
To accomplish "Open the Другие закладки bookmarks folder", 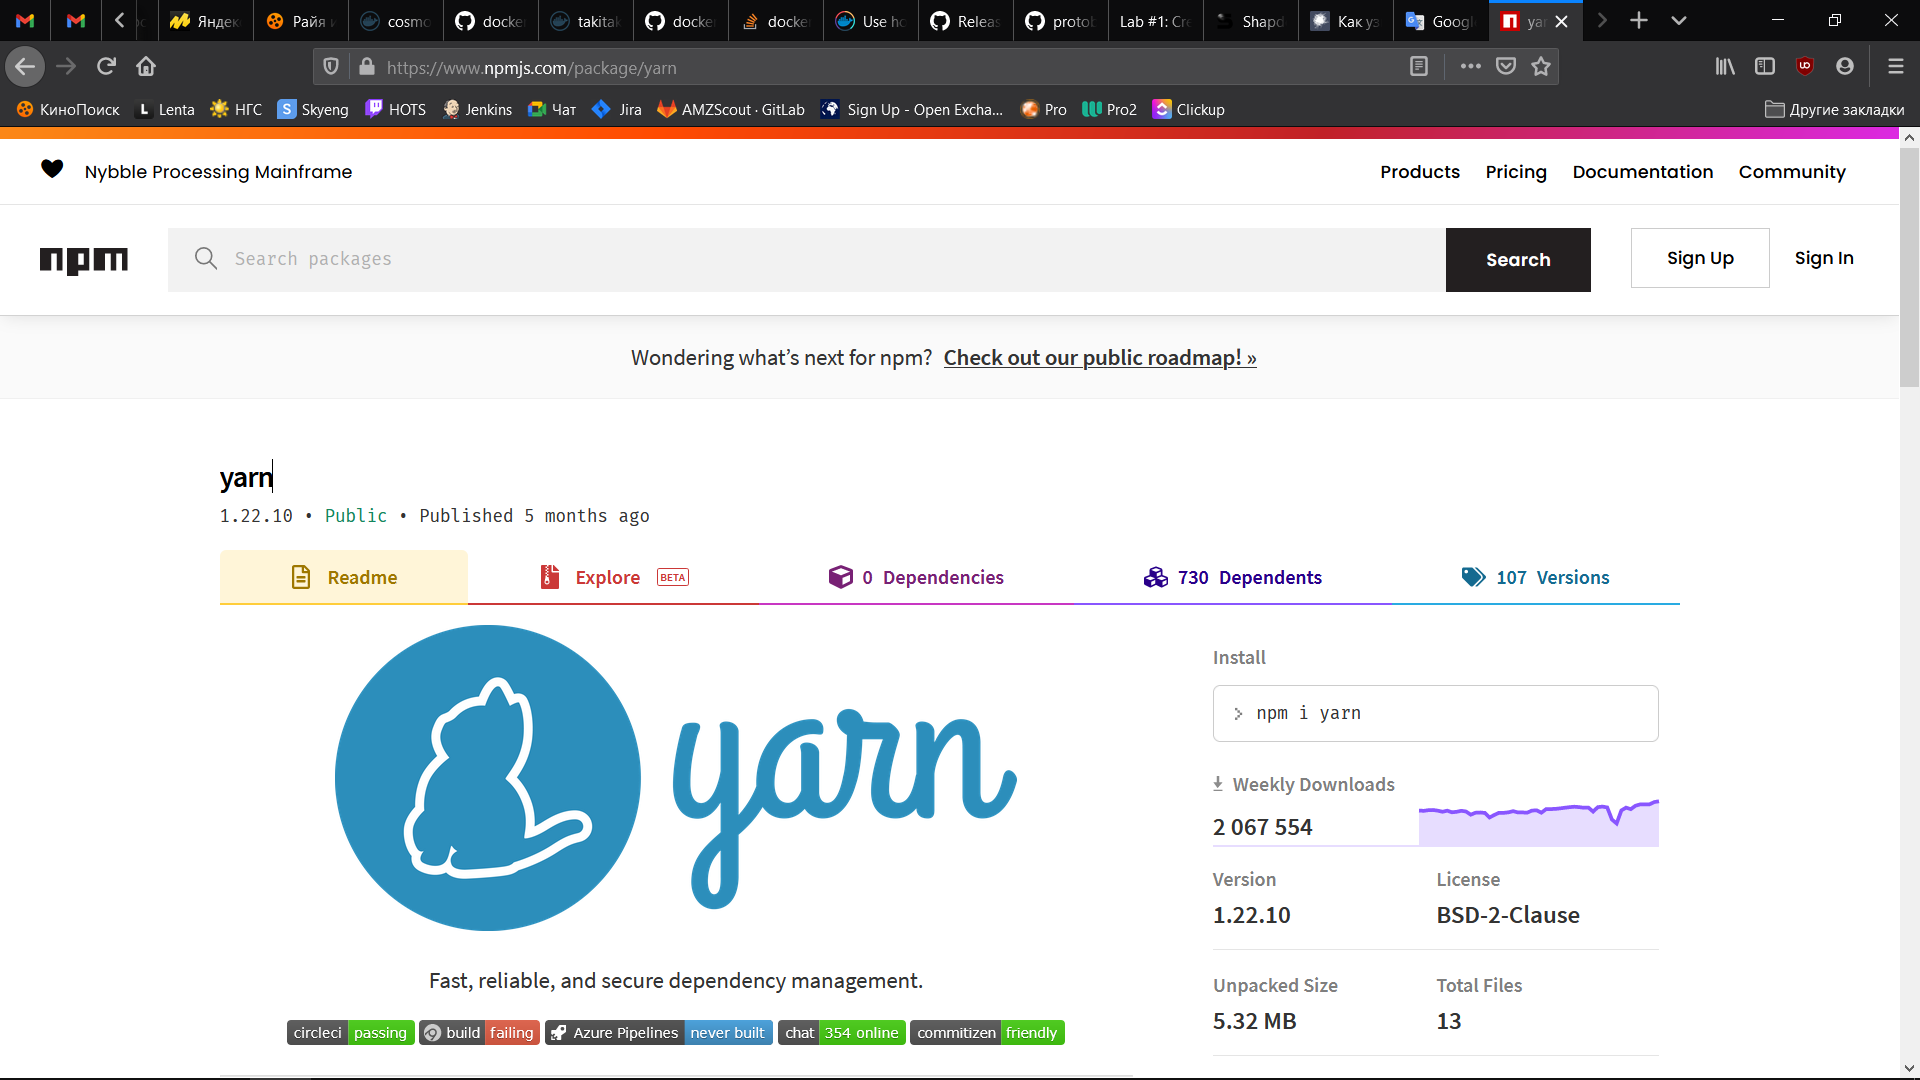I will pos(1835,110).
